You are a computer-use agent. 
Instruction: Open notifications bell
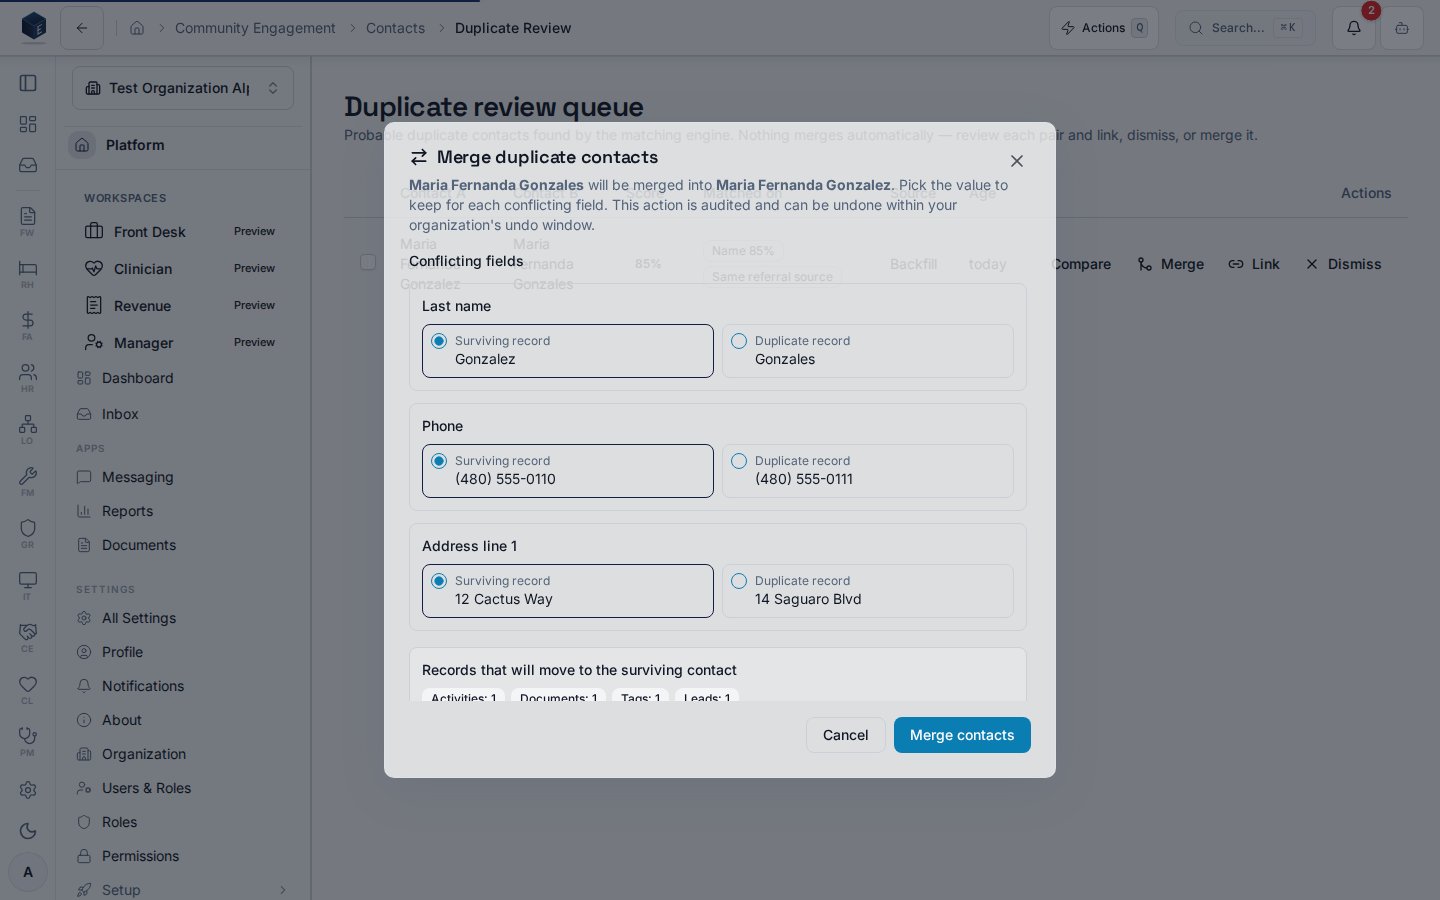pos(1354,28)
